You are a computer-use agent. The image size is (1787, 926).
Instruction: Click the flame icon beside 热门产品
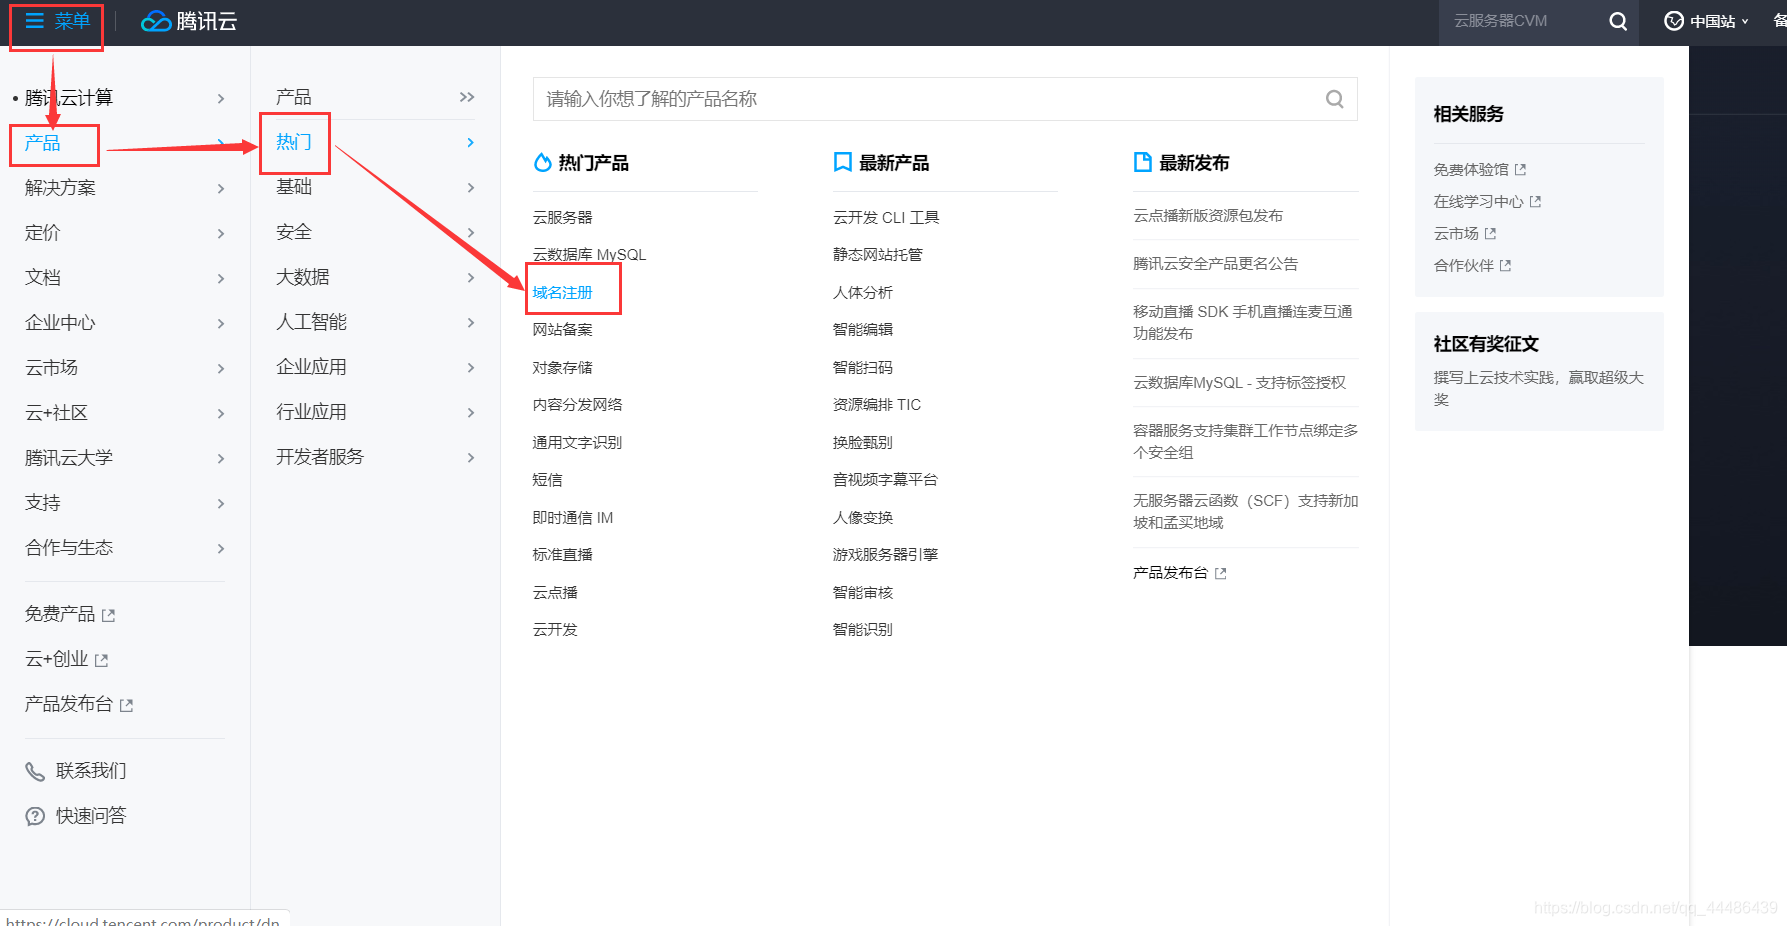tap(542, 162)
